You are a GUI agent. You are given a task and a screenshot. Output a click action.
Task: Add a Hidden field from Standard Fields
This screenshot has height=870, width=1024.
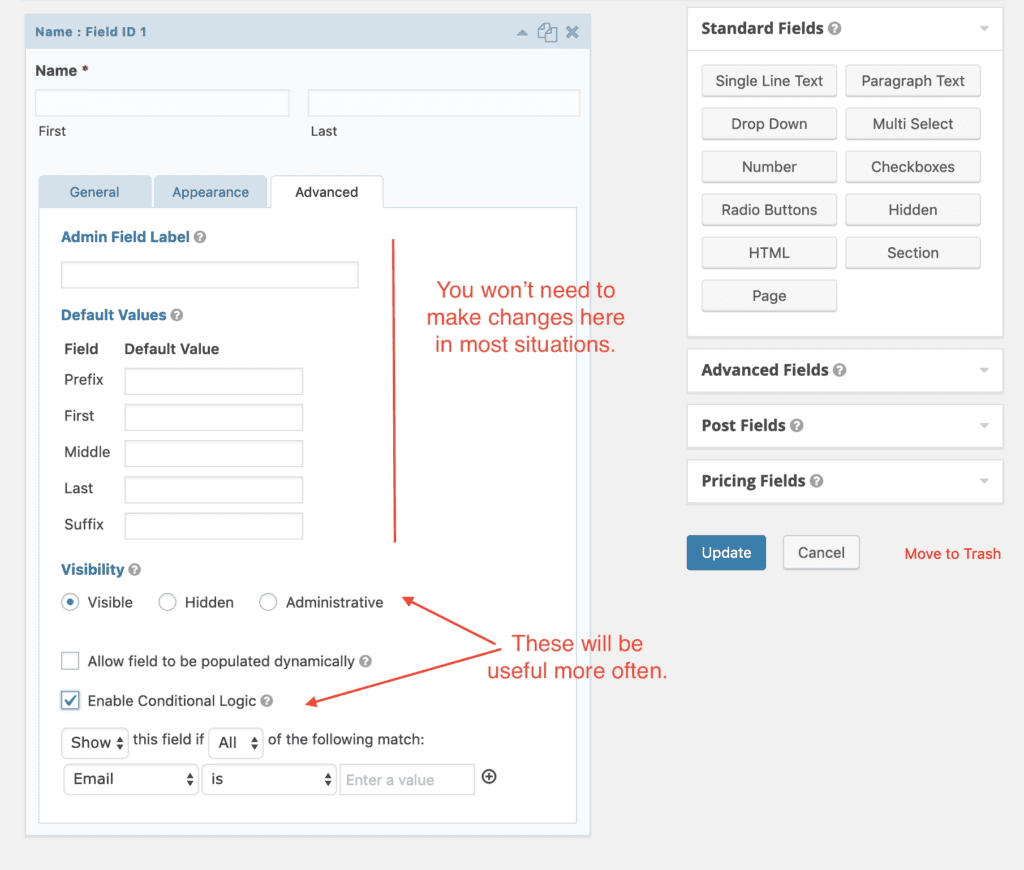pos(913,210)
